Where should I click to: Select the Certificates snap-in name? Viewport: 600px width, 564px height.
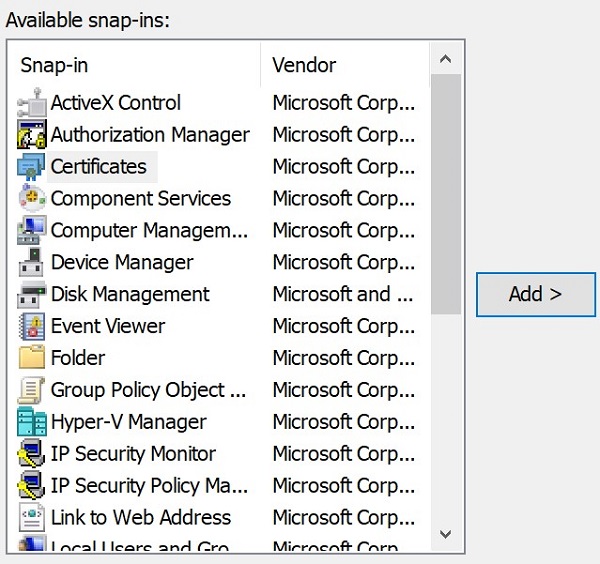99,166
